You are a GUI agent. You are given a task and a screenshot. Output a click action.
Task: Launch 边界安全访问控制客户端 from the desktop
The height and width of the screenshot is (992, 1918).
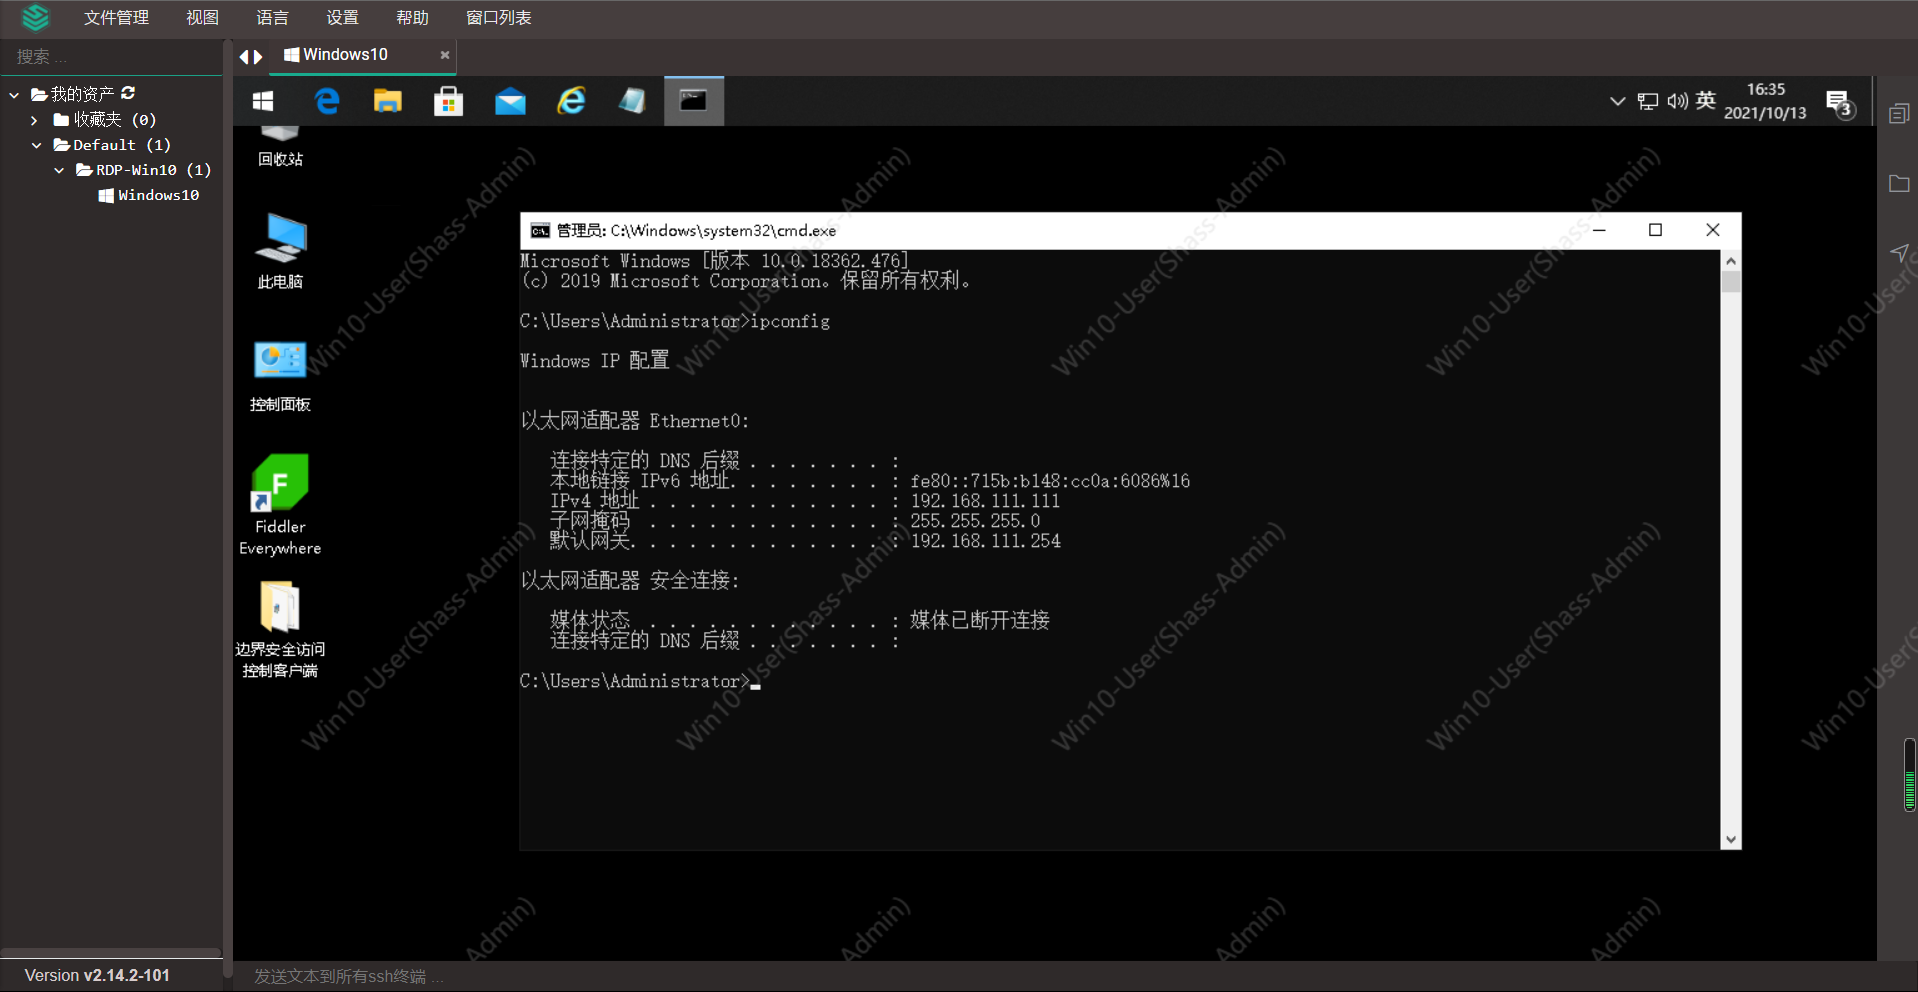280,625
